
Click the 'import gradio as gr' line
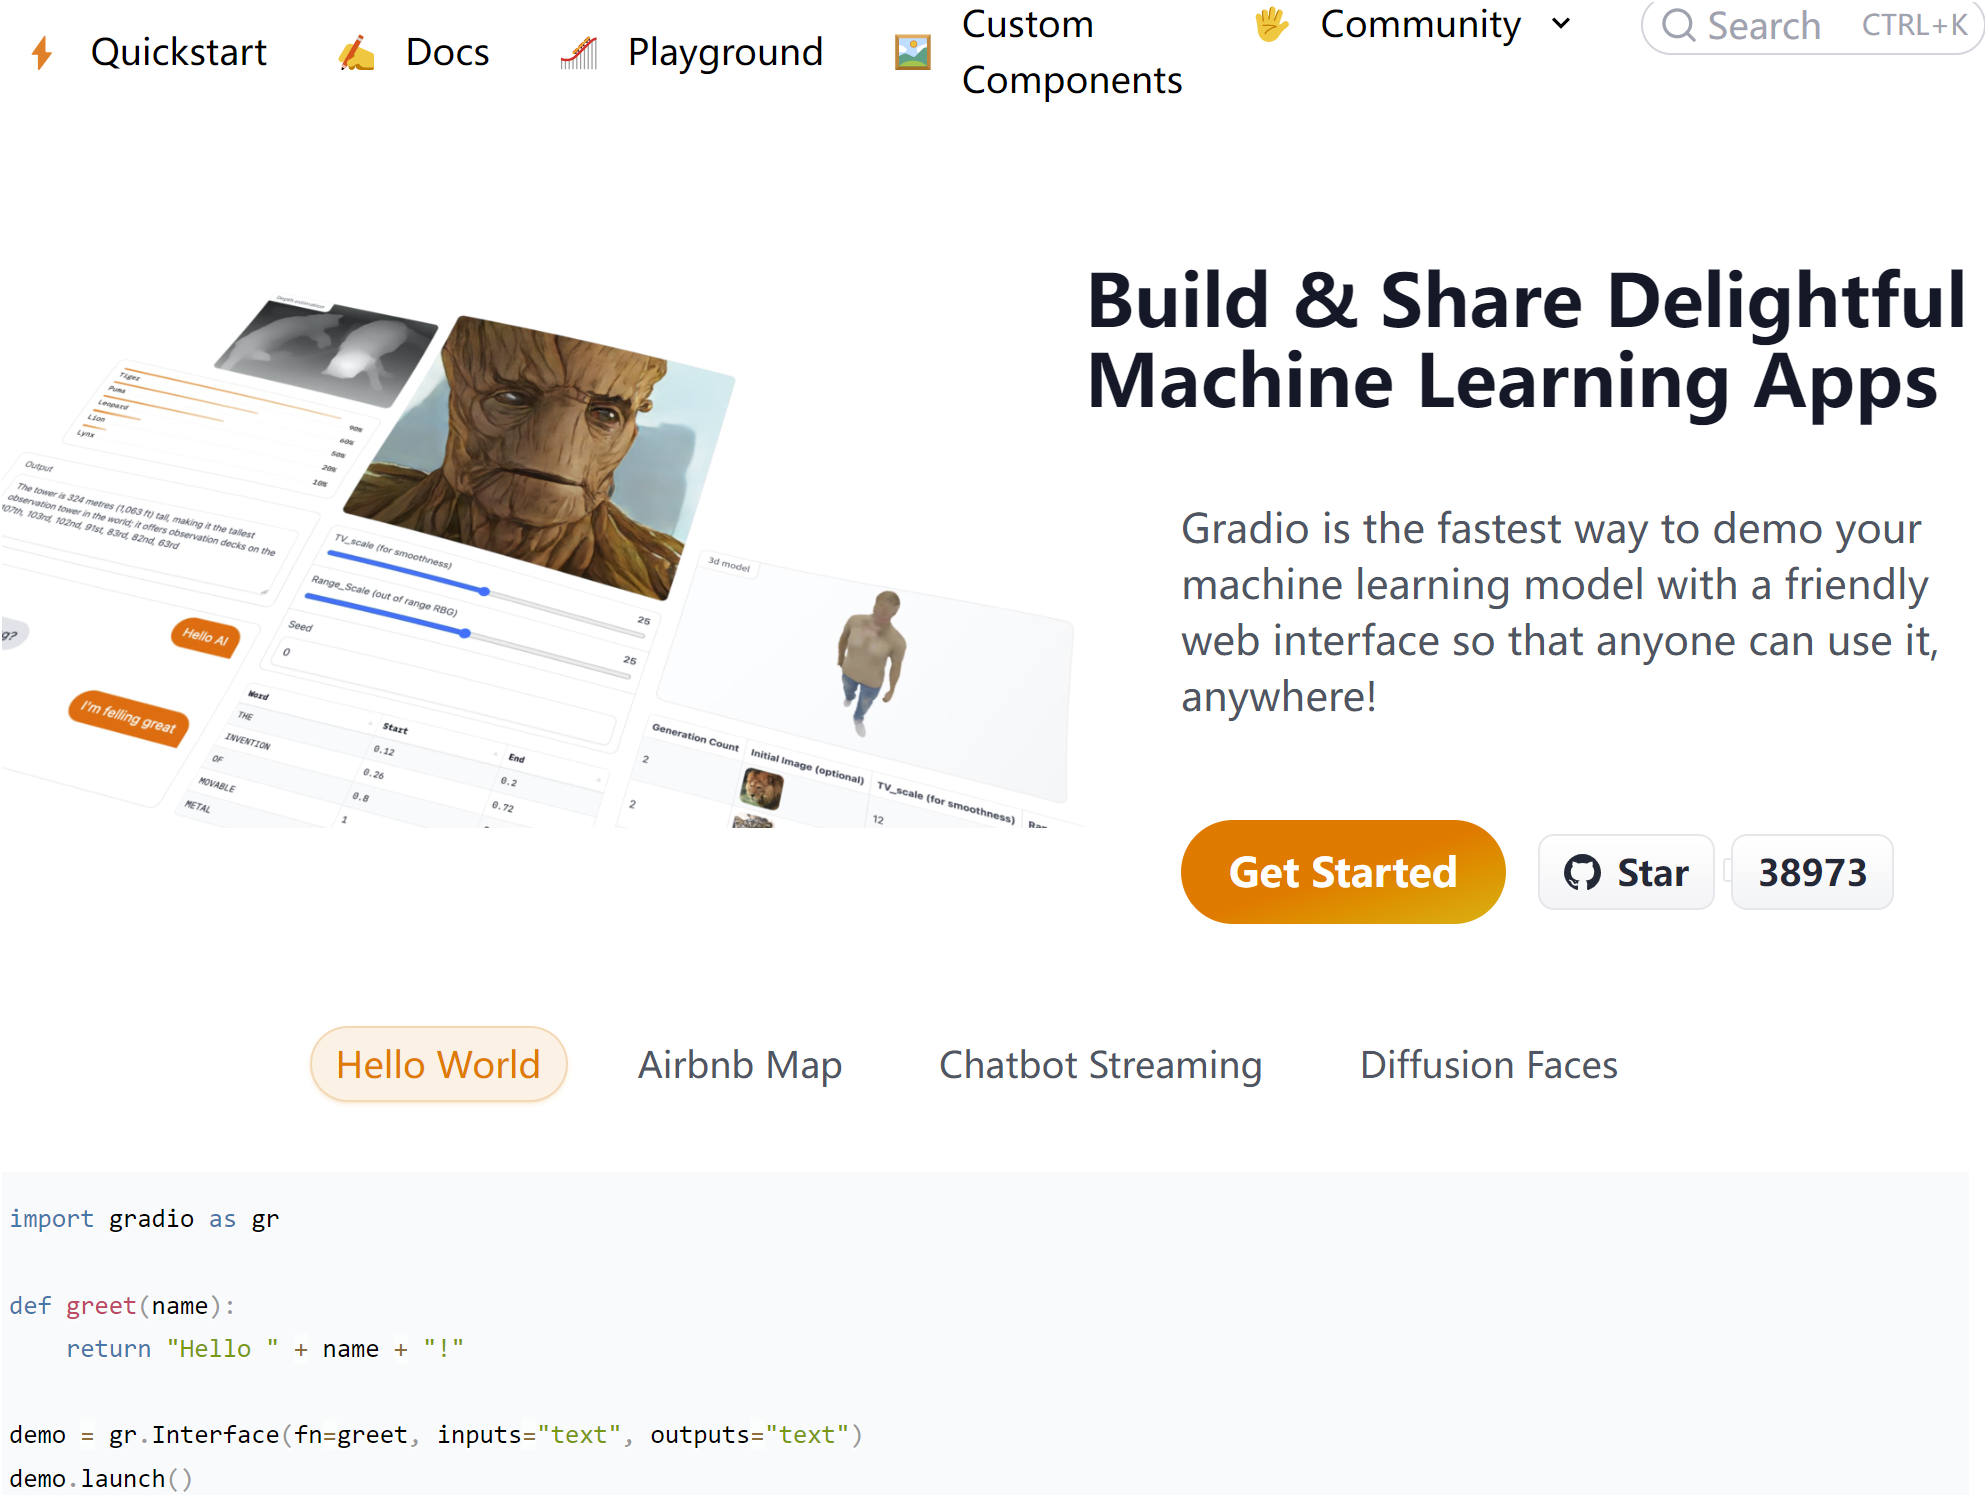[x=144, y=1219]
